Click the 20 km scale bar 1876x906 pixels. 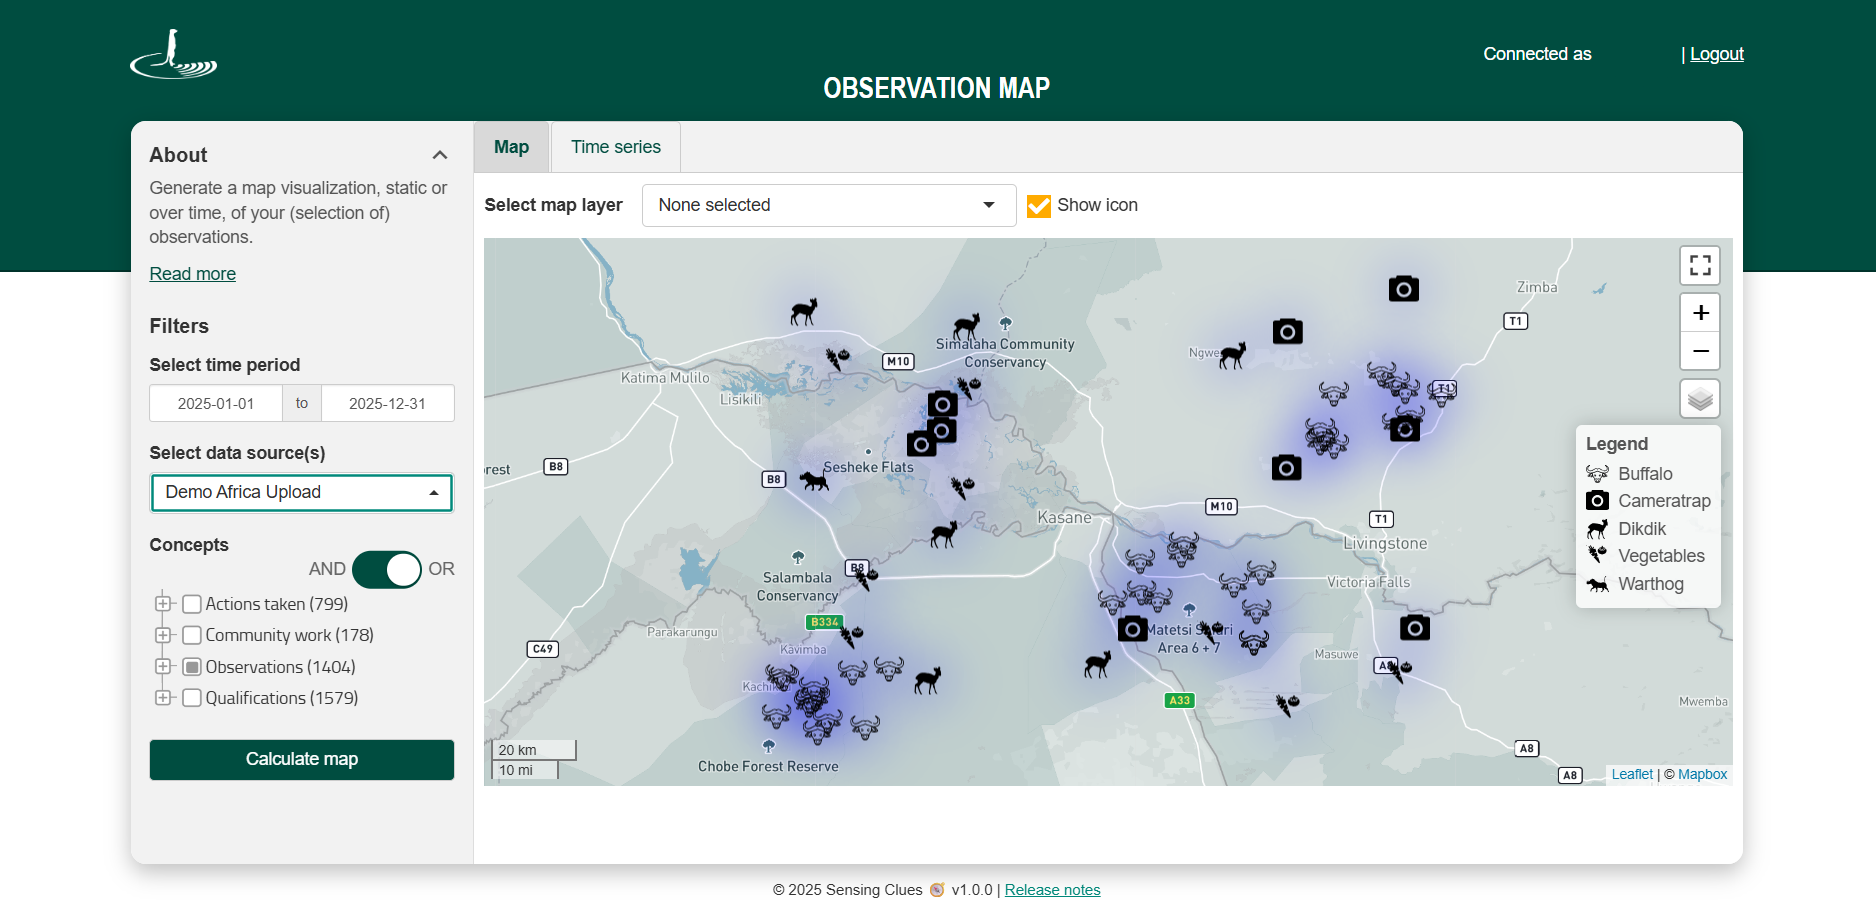click(534, 750)
